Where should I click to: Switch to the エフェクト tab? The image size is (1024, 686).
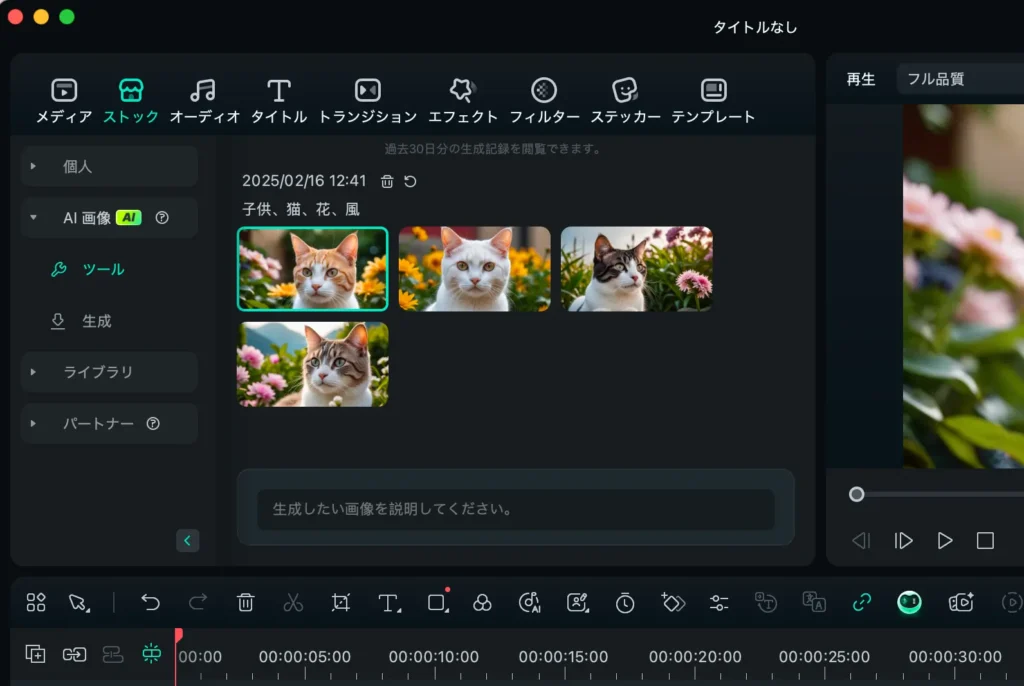point(462,101)
